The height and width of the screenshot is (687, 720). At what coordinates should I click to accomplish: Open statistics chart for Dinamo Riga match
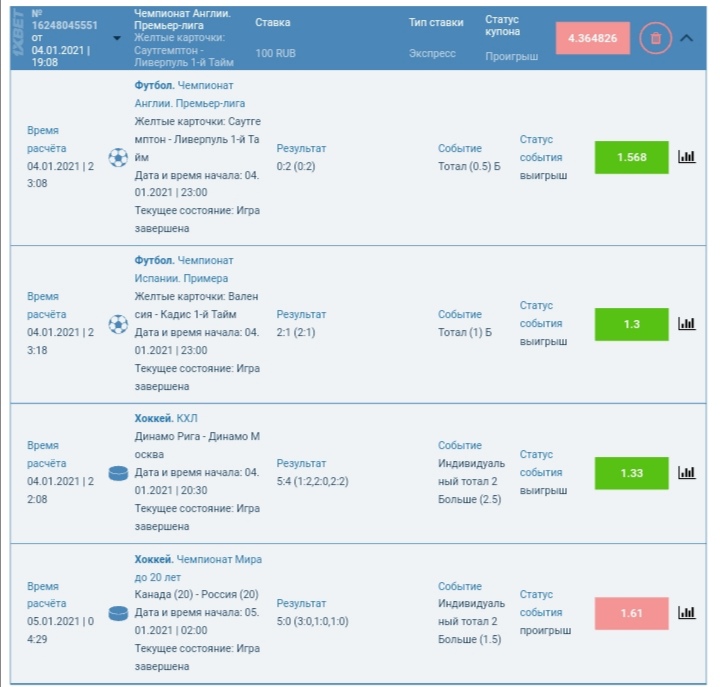click(x=686, y=473)
